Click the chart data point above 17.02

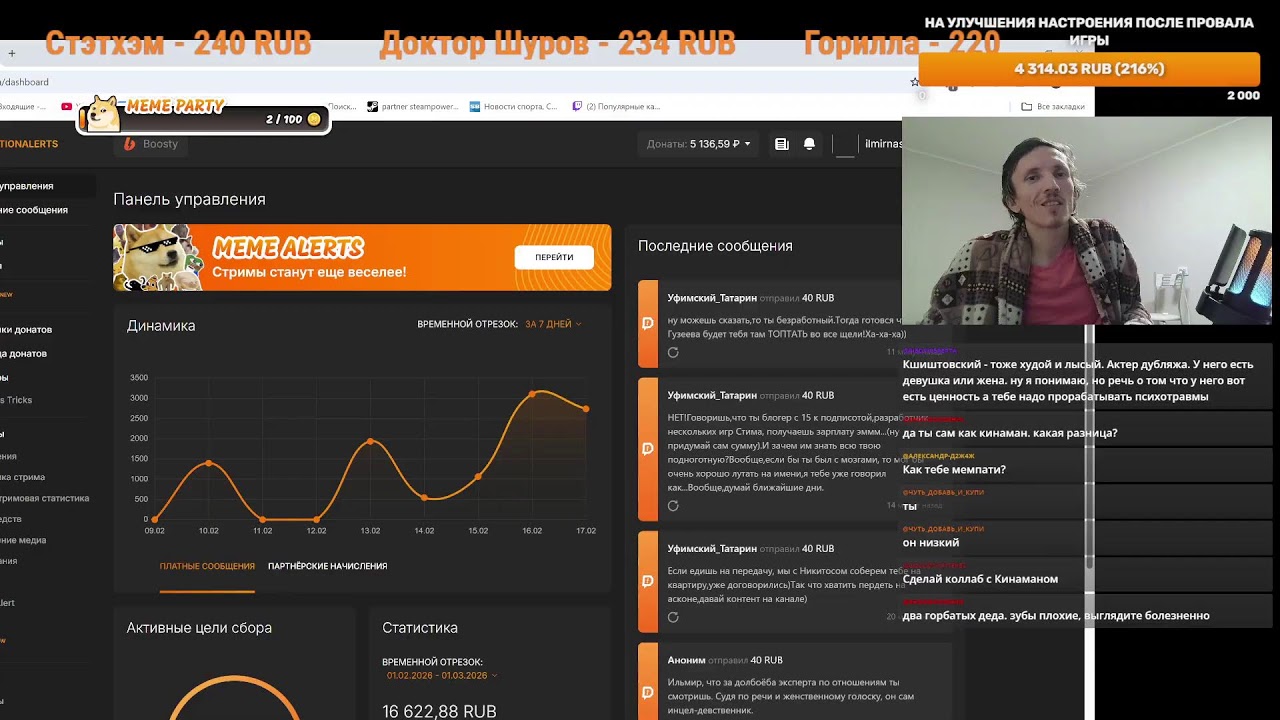tap(586, 409)
